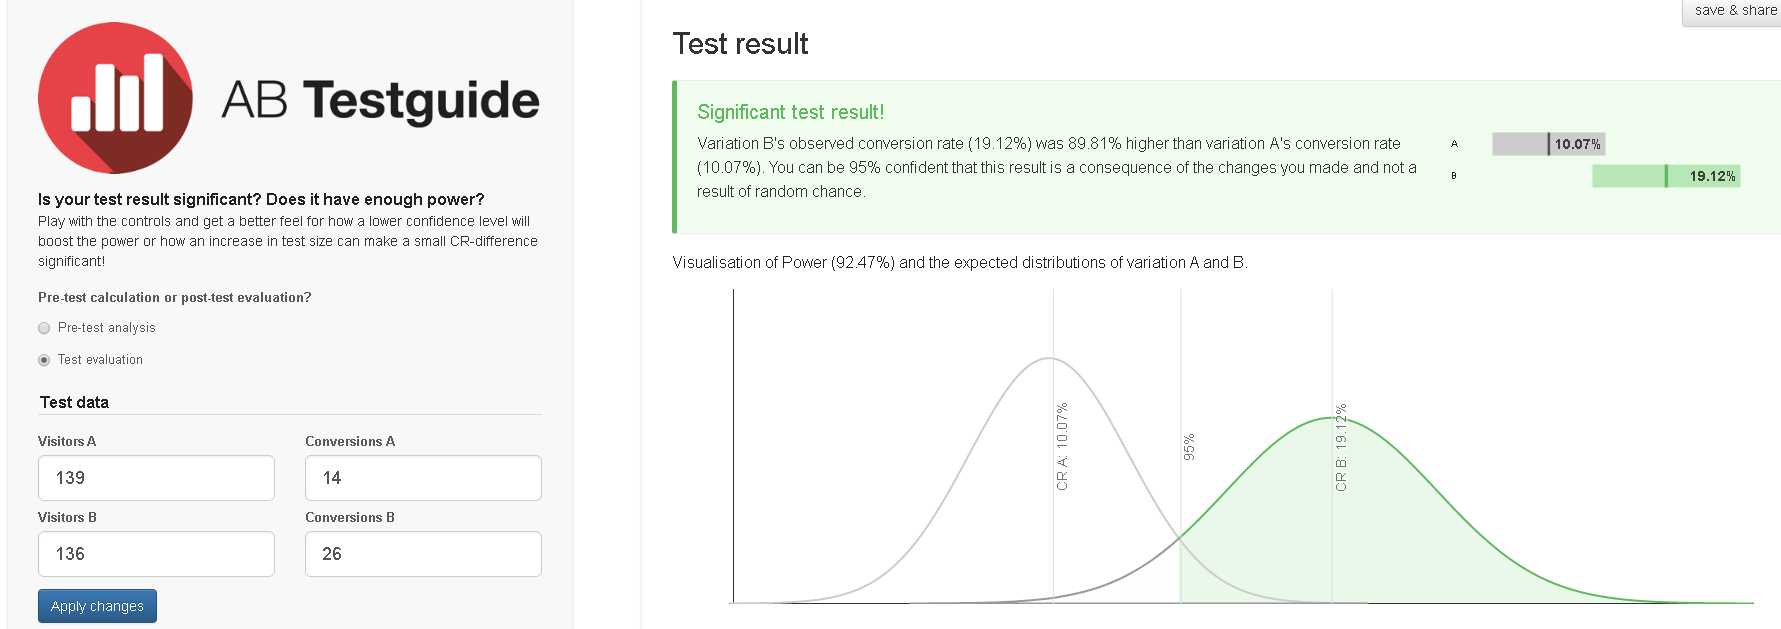
Task: Click the AB Testguide title text
Action: [380, 101]
